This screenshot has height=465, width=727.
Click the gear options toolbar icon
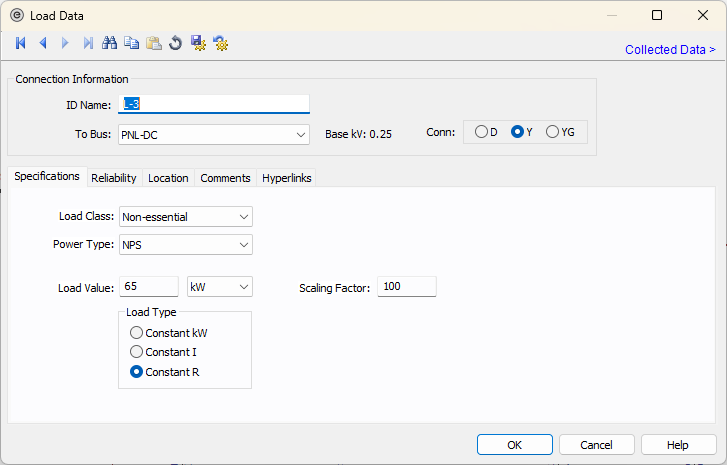[221, 43]
